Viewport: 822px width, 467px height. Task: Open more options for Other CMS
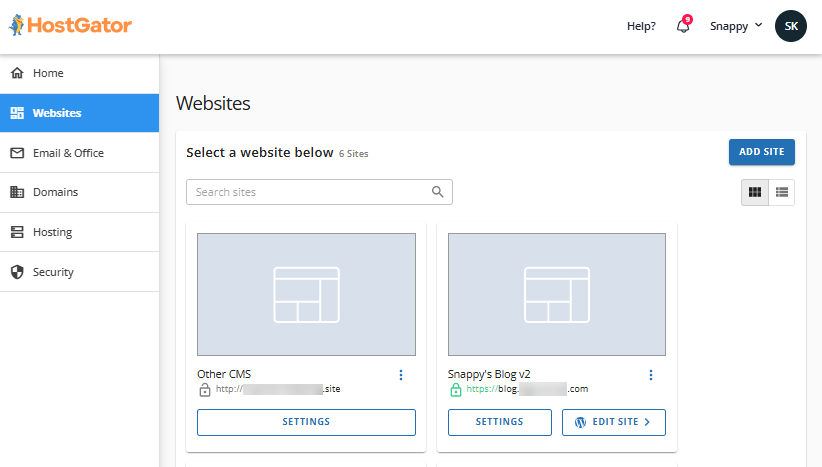pos(401,375)
